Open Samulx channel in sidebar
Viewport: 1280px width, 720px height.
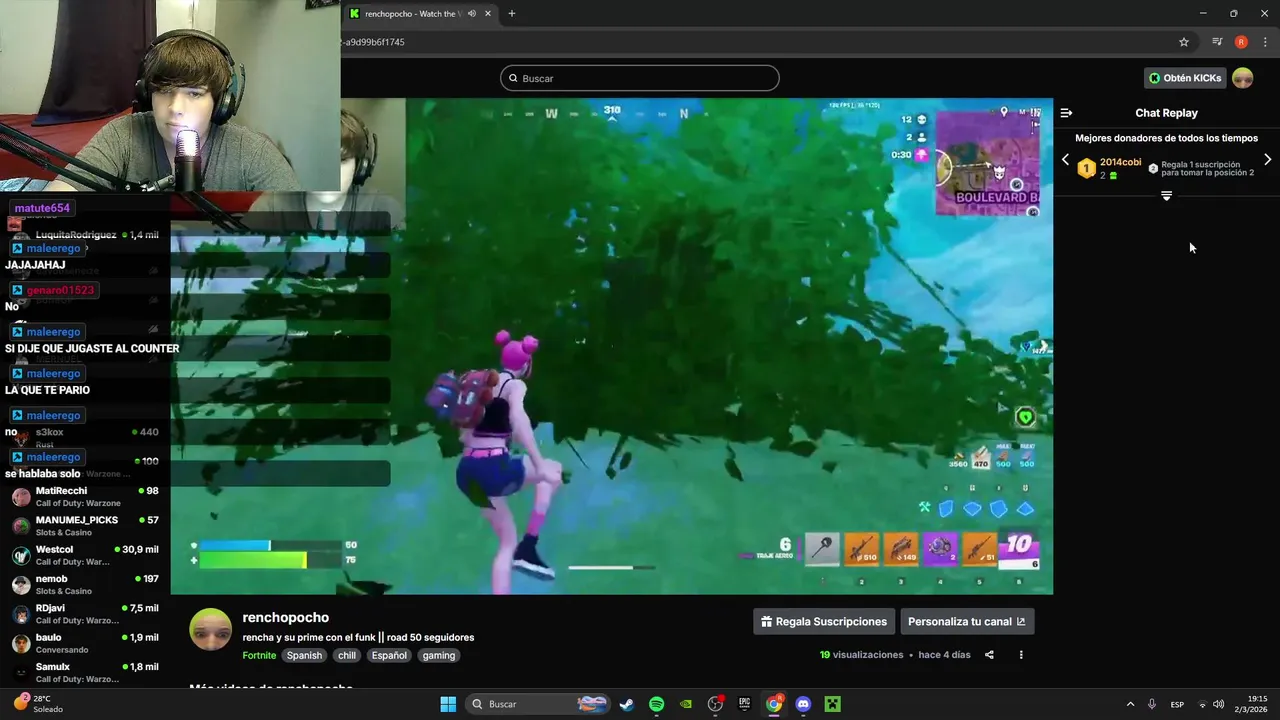click(x=85, y=672)
